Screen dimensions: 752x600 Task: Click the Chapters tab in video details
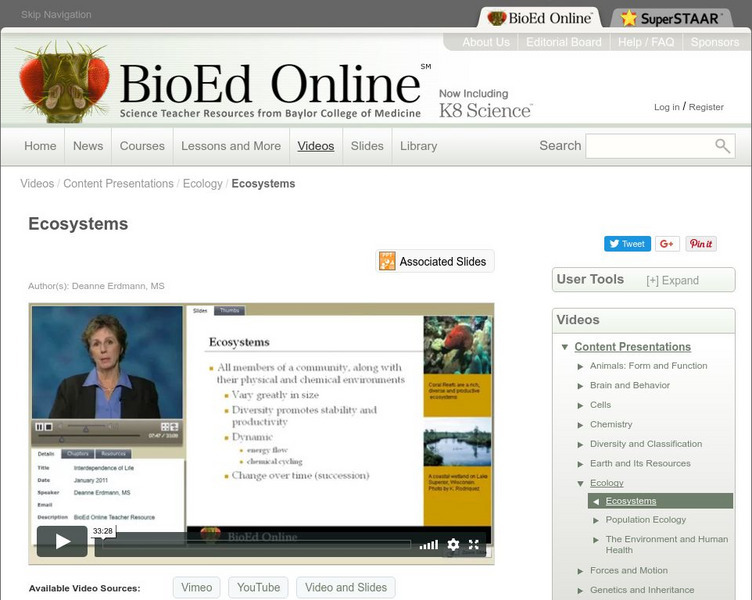[x=78, y=453]
